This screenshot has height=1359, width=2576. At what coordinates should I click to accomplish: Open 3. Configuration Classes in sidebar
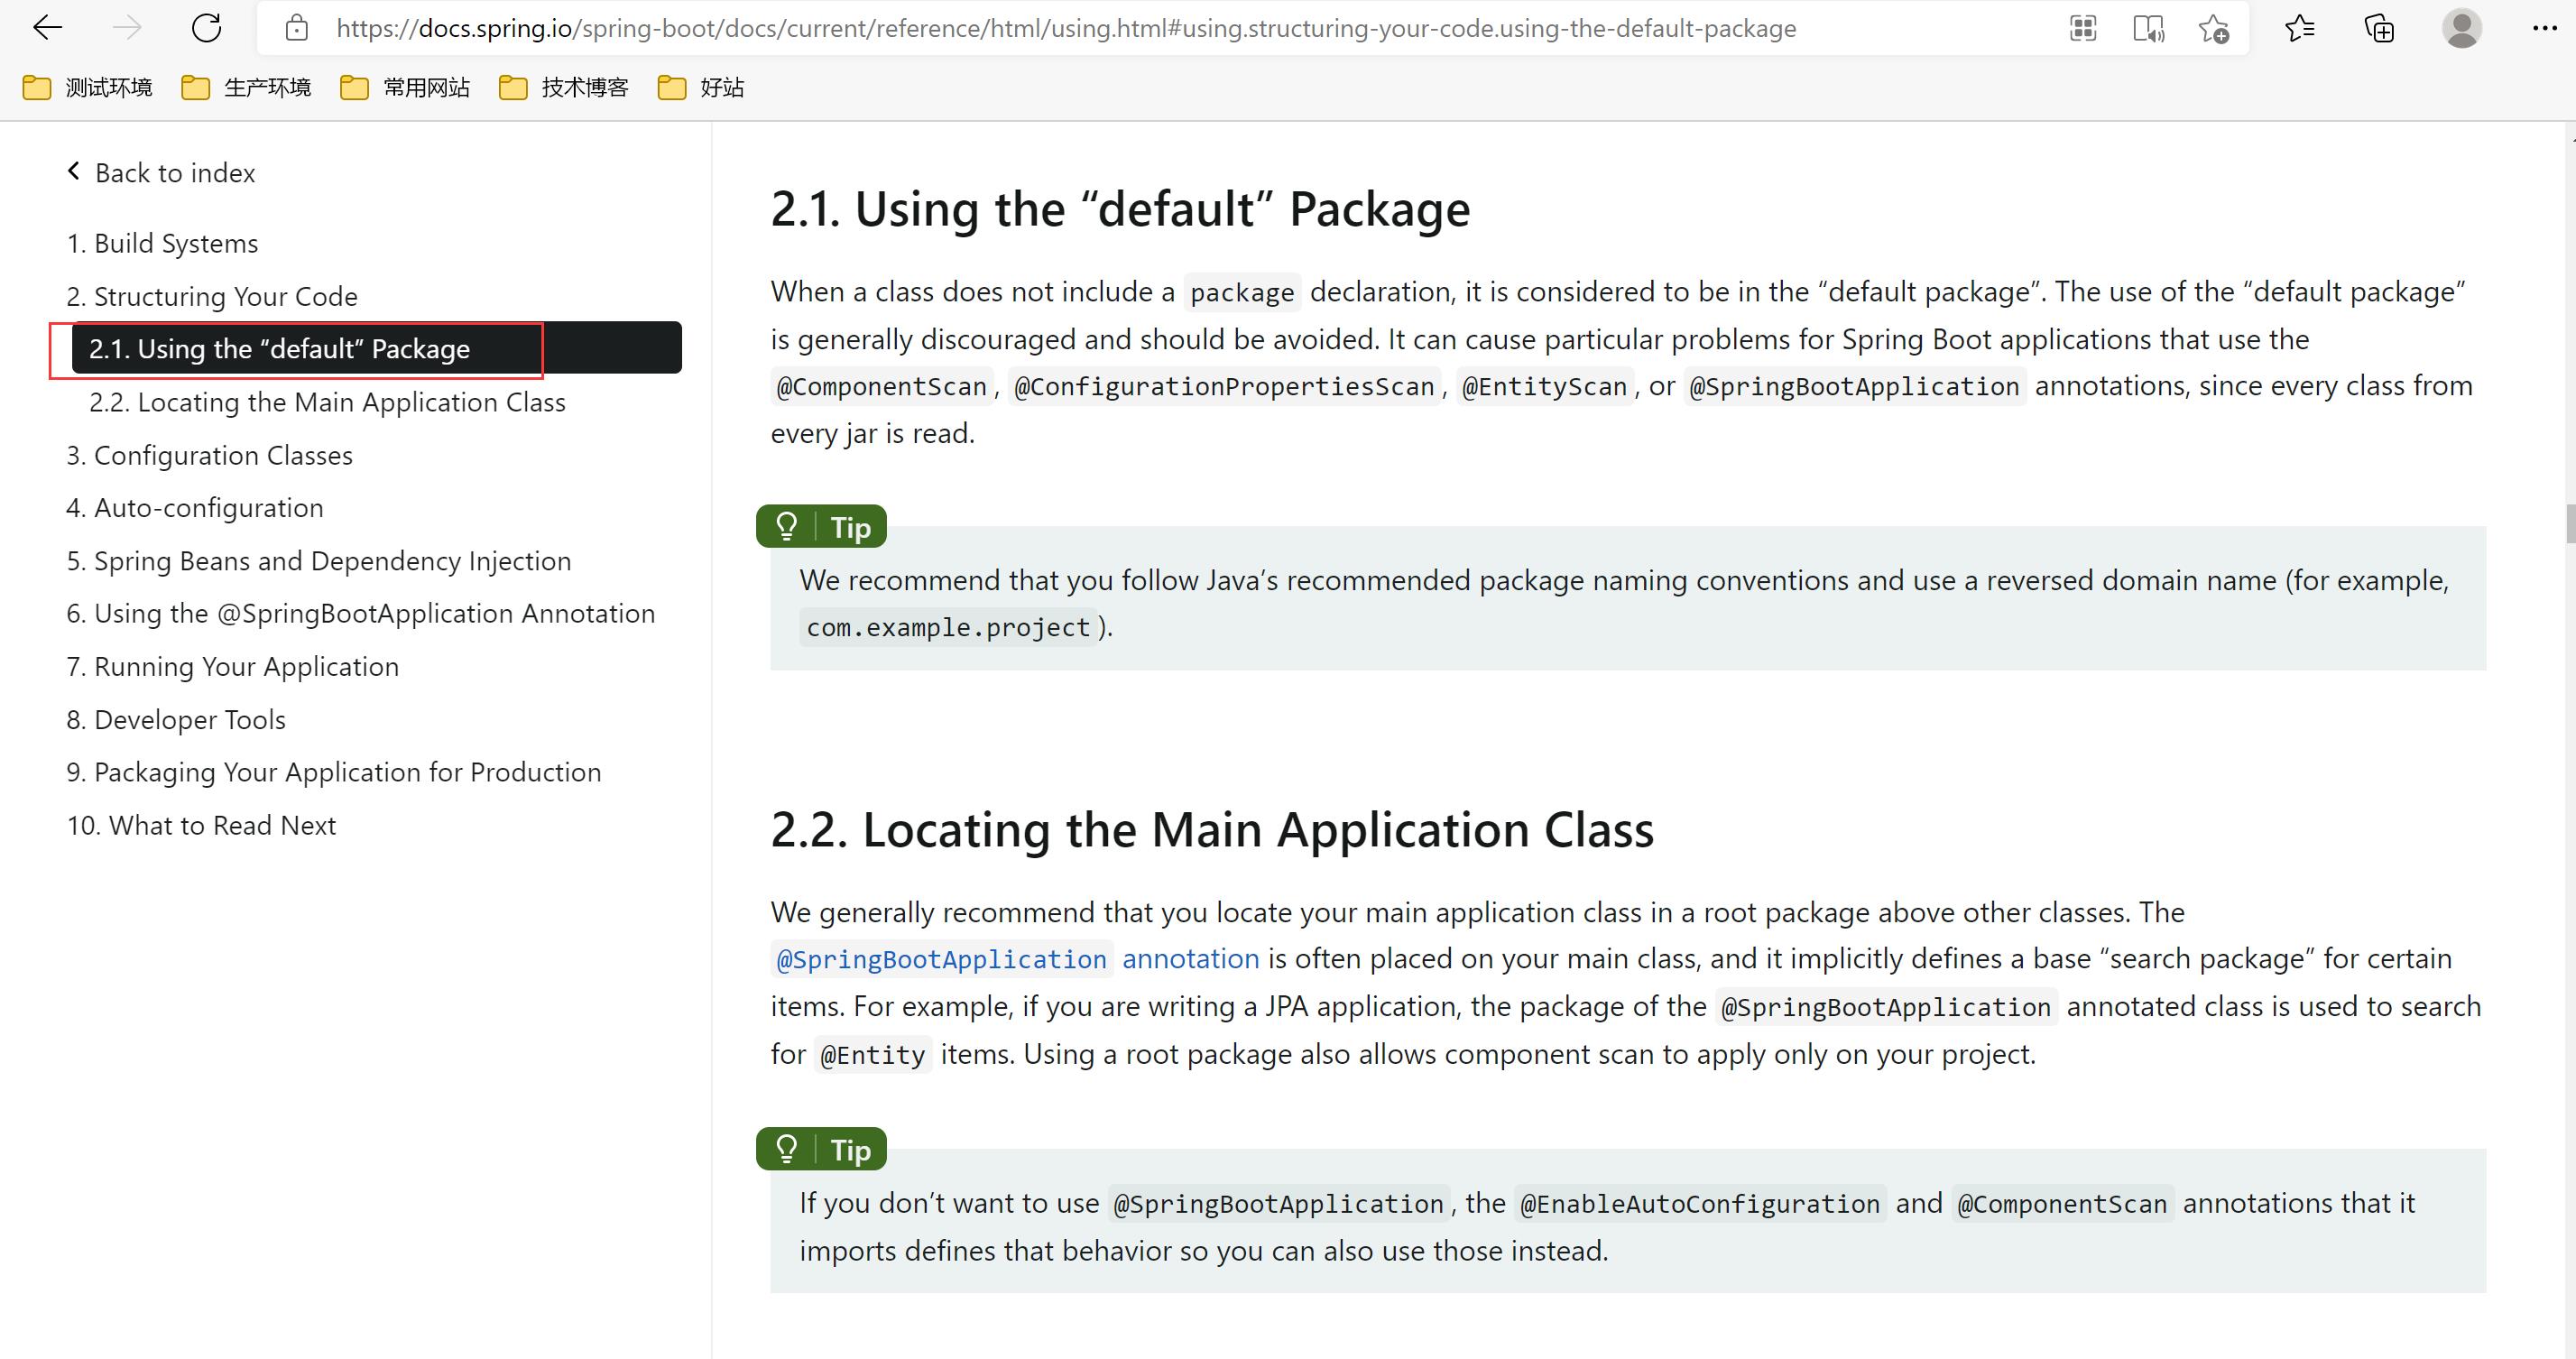(x=209, y=455)
